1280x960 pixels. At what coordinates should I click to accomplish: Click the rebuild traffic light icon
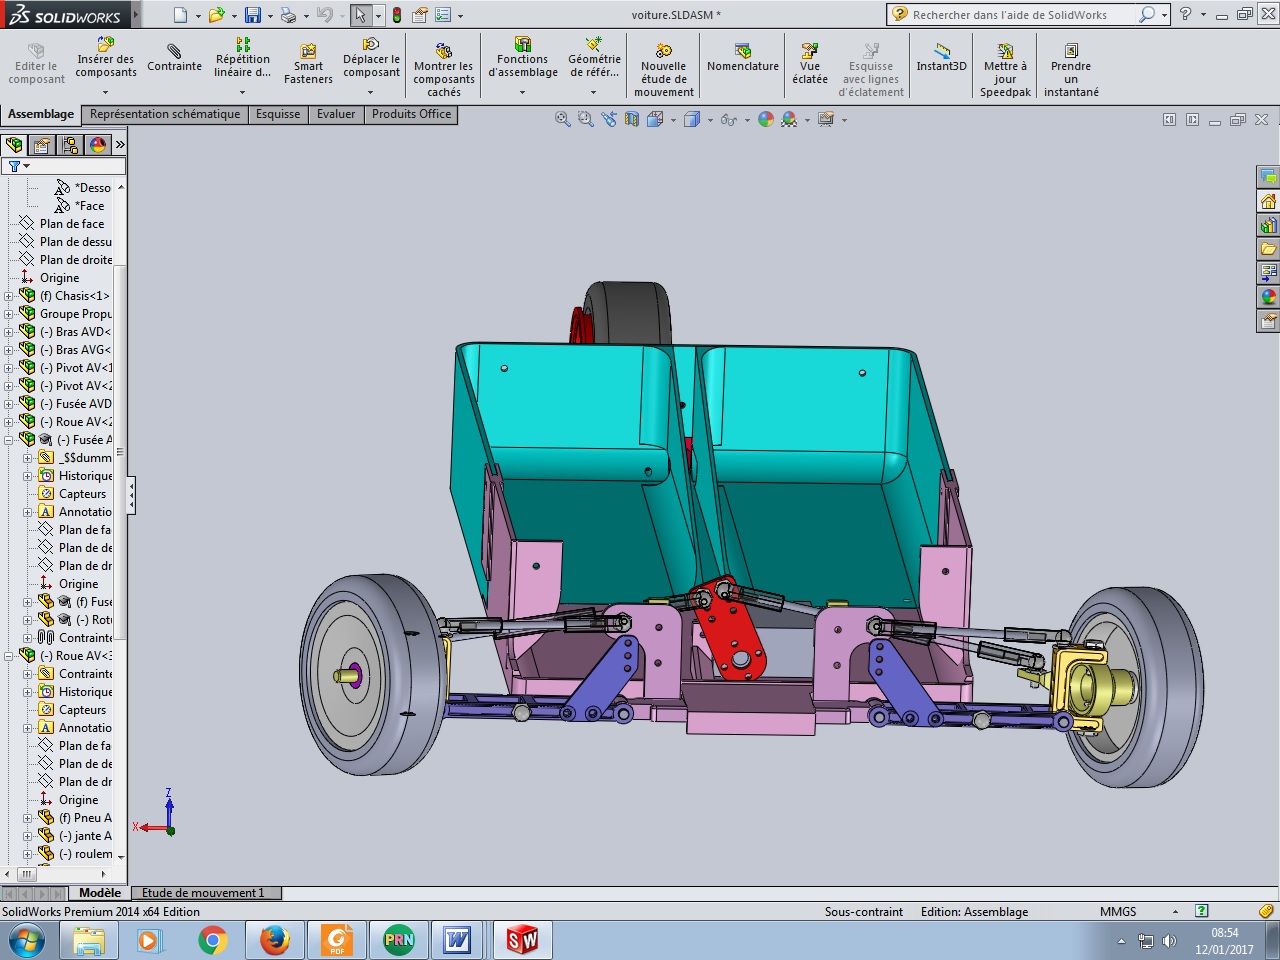click(397, 15)
